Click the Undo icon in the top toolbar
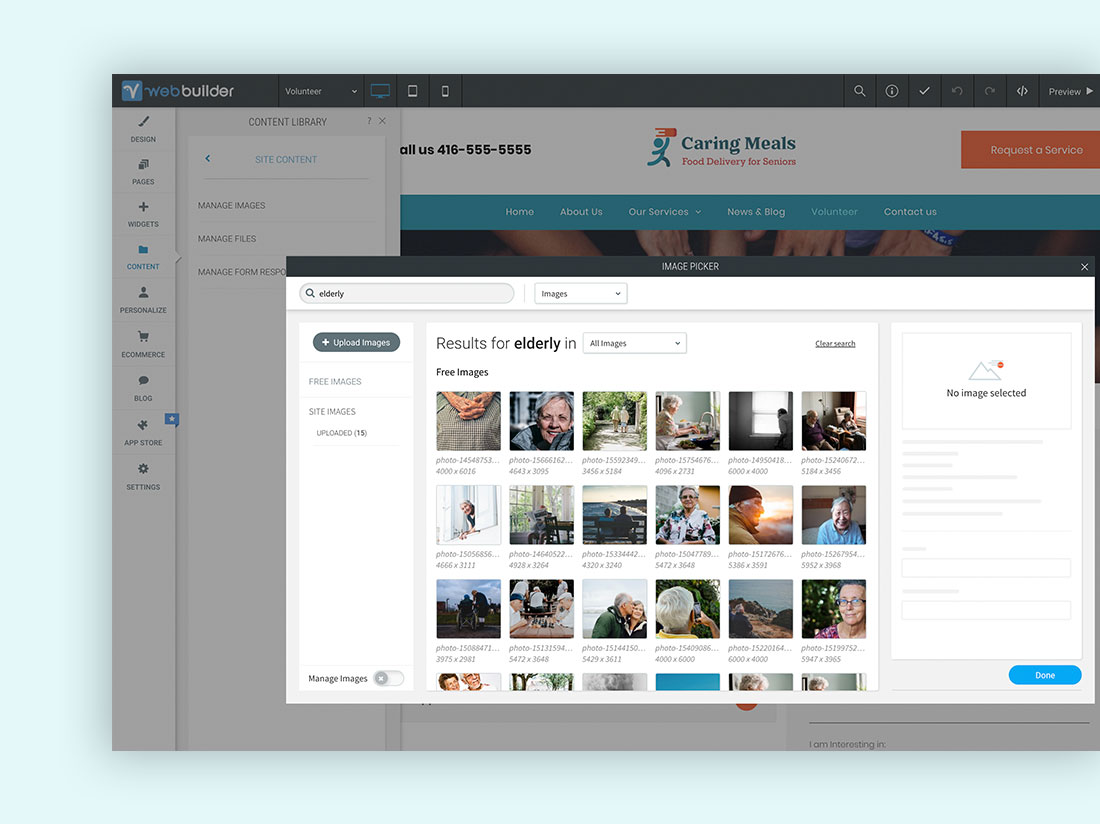The image size is (1100, 824). (x=957, y=90)
